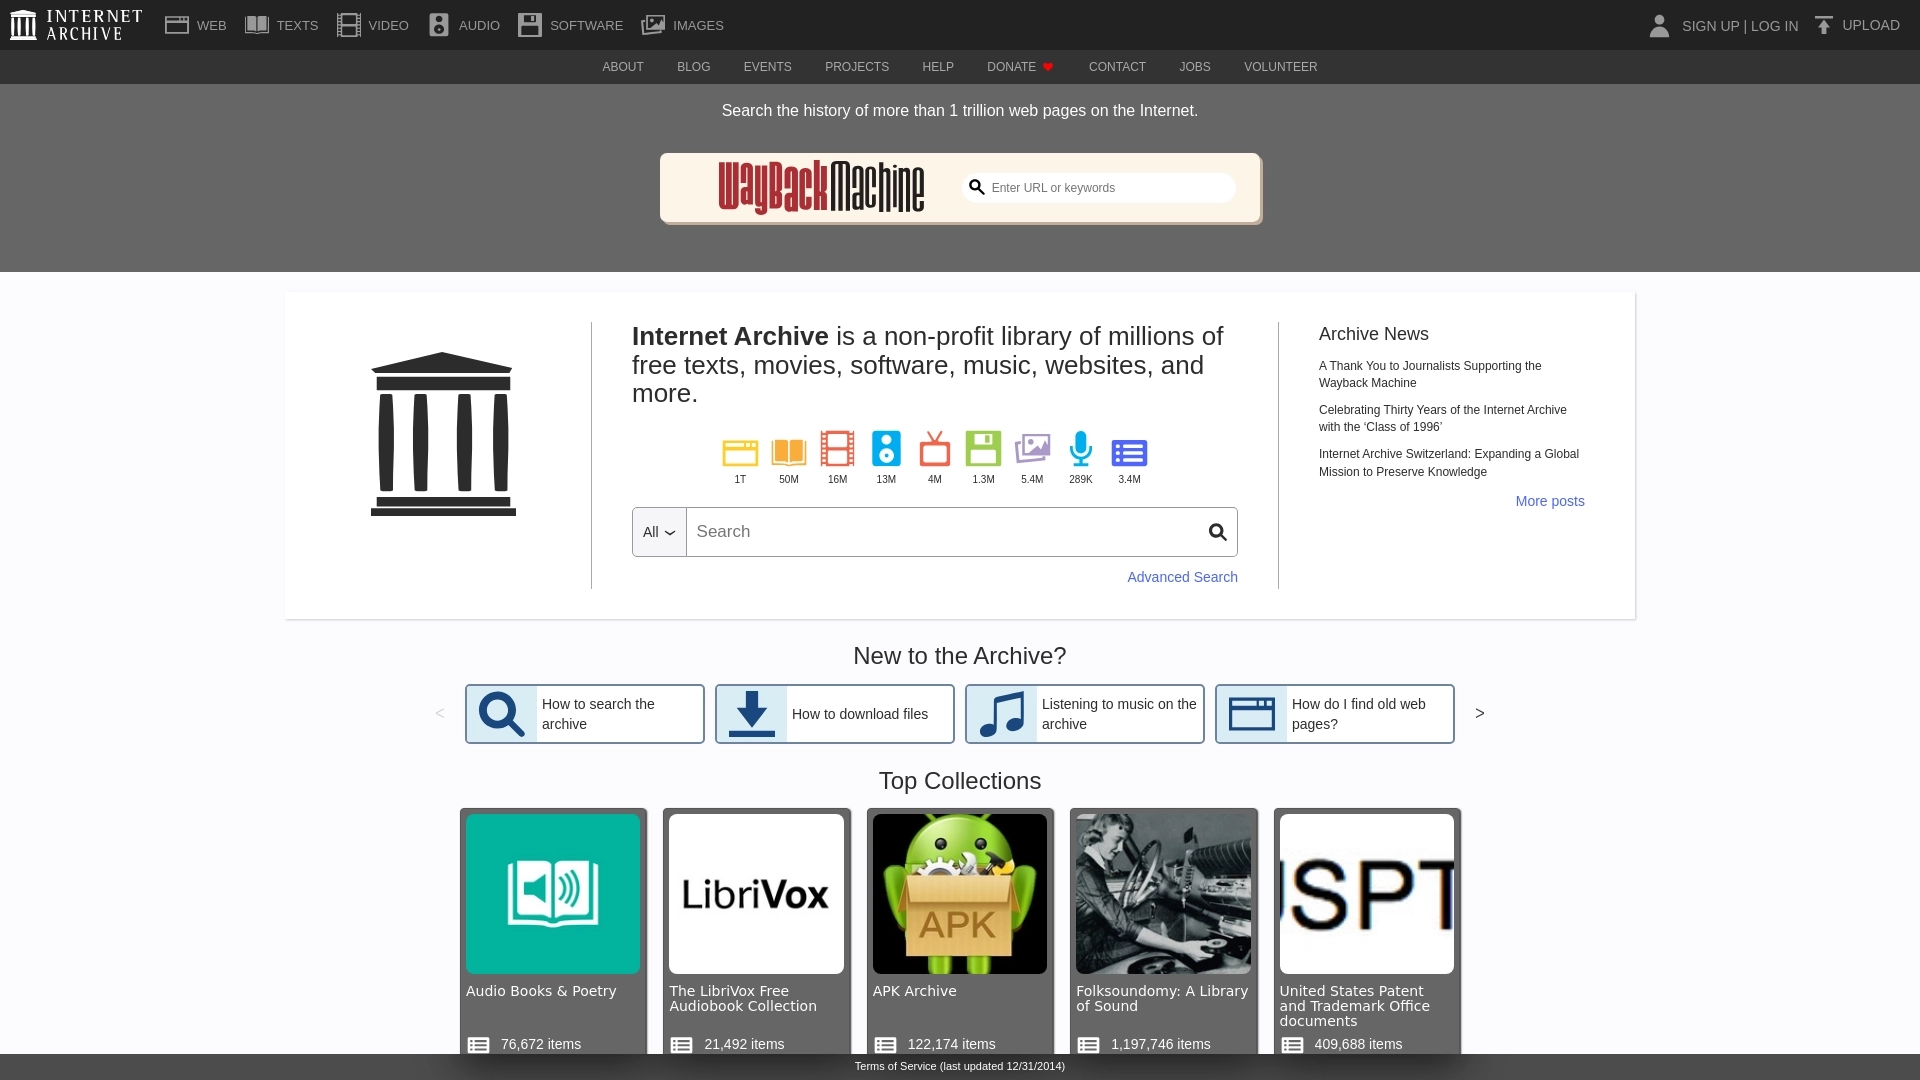Click the Audio Books & Poetry title
The image size is (1920, 1080).
point(541,991)
